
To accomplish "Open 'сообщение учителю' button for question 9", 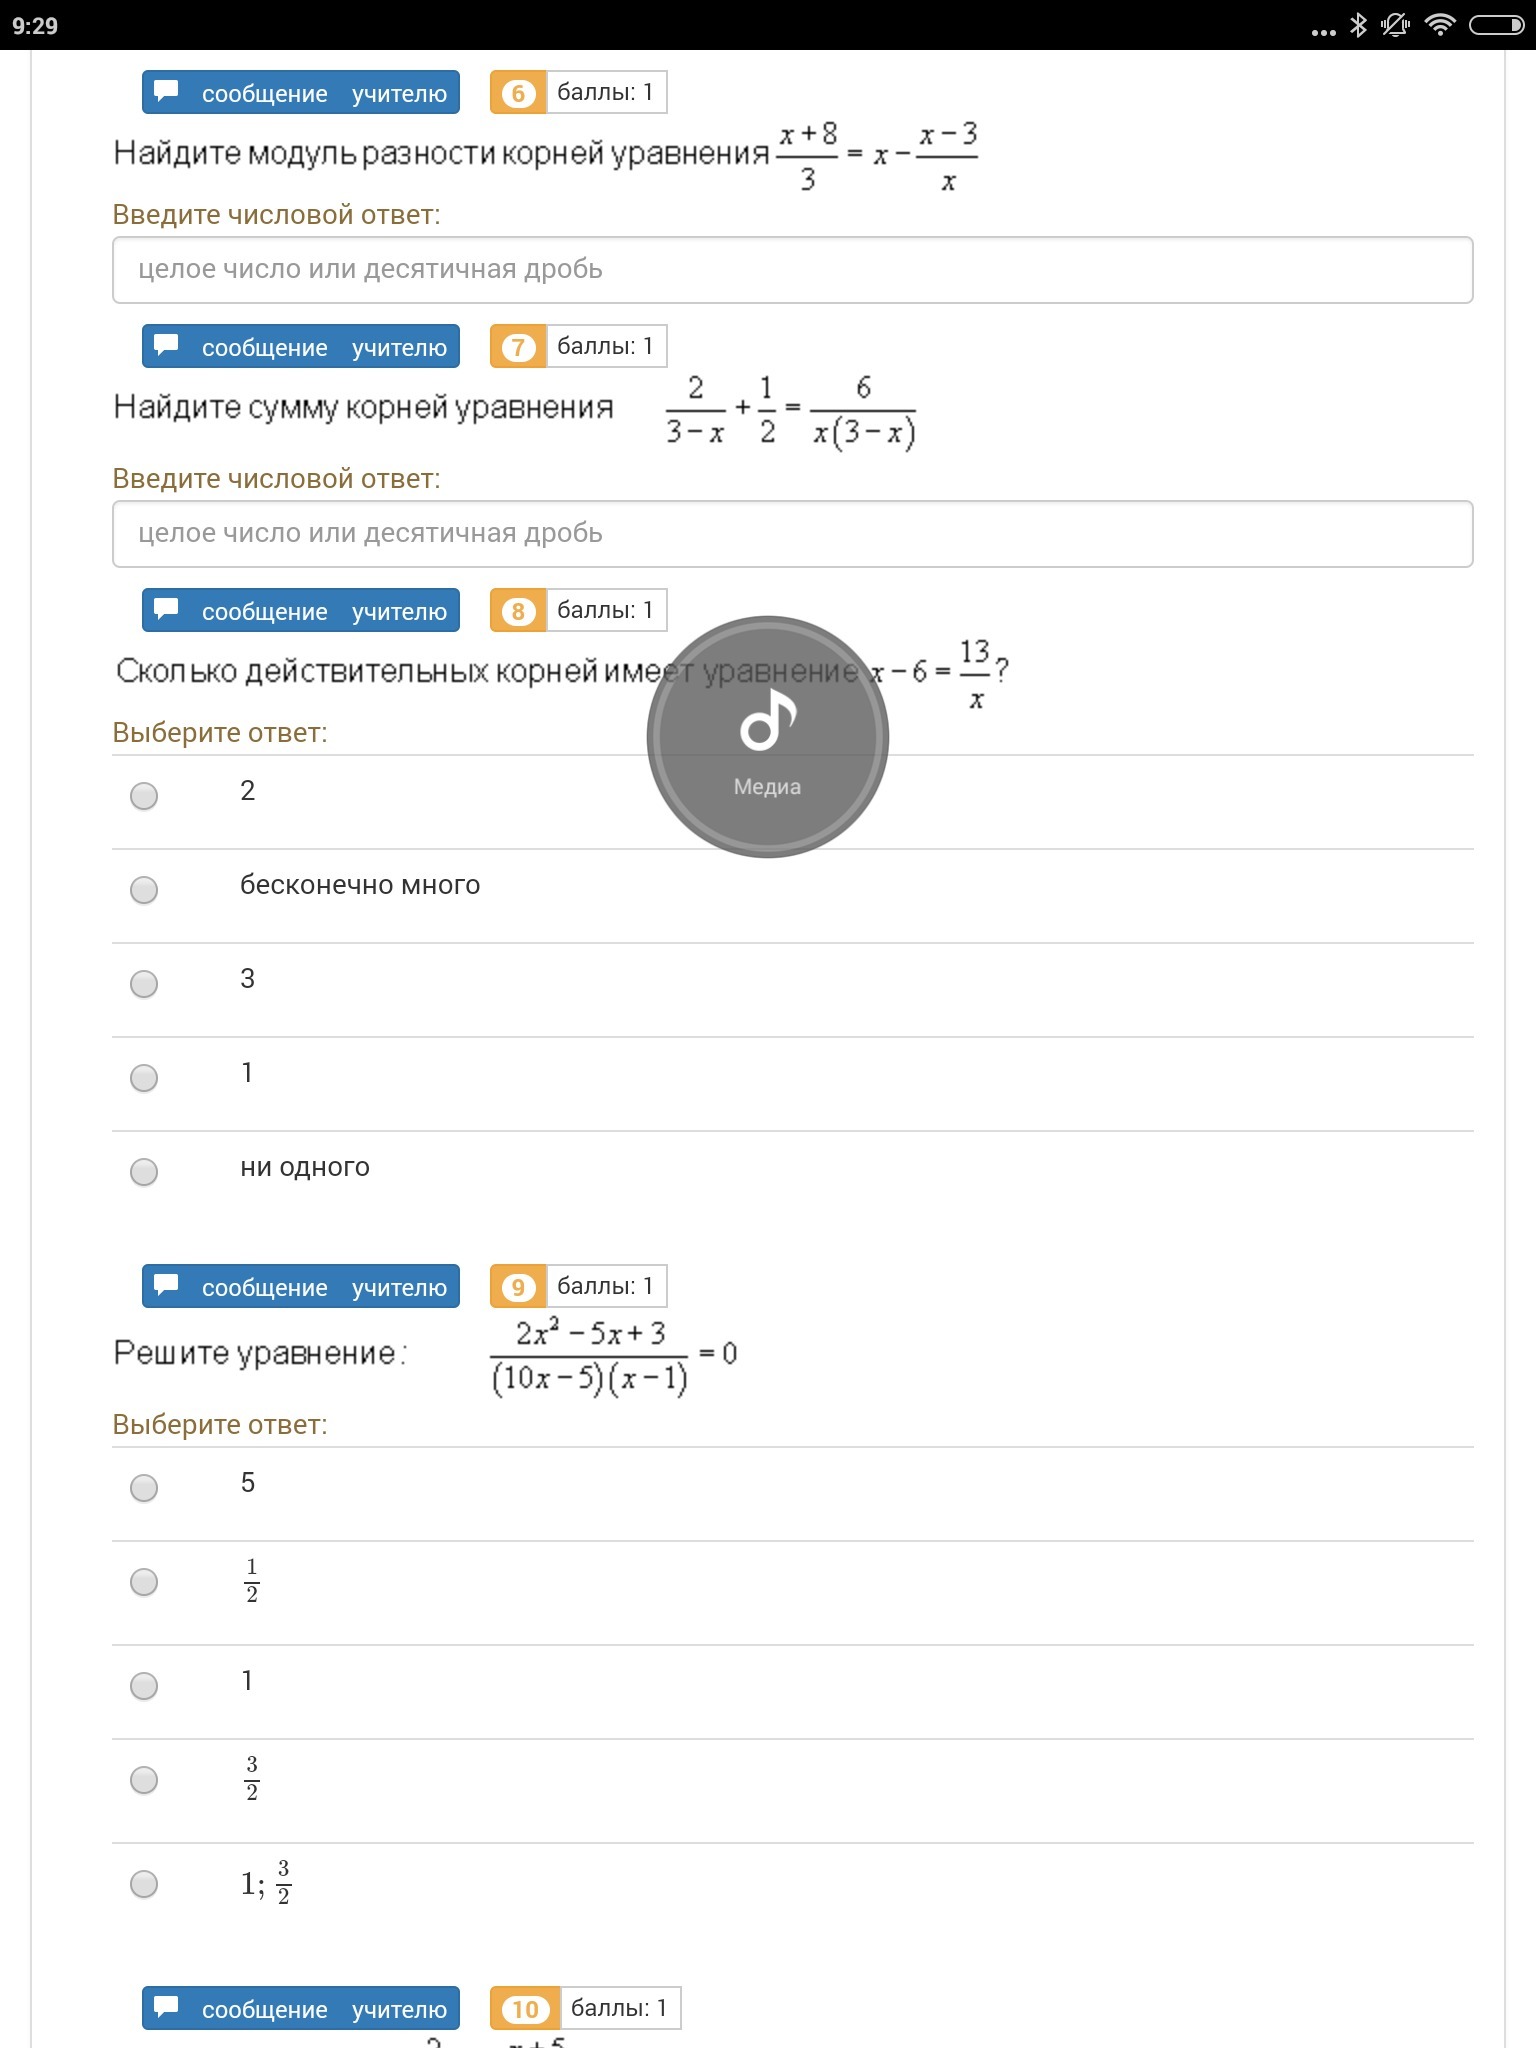I will click(301, 1286).
